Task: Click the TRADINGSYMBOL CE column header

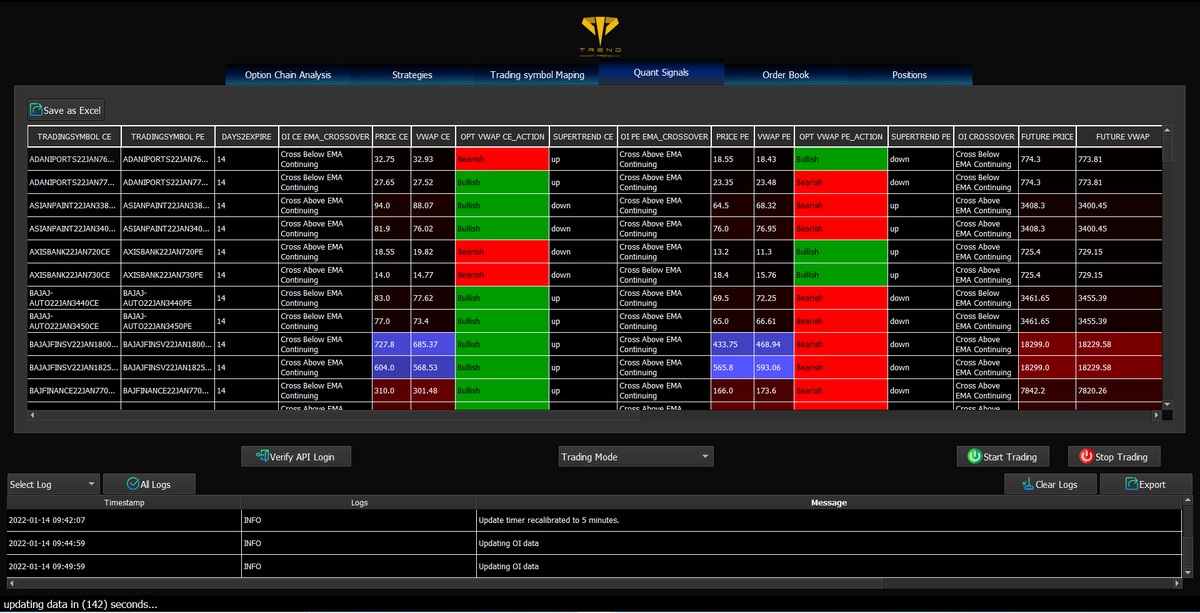Action: 74,136
